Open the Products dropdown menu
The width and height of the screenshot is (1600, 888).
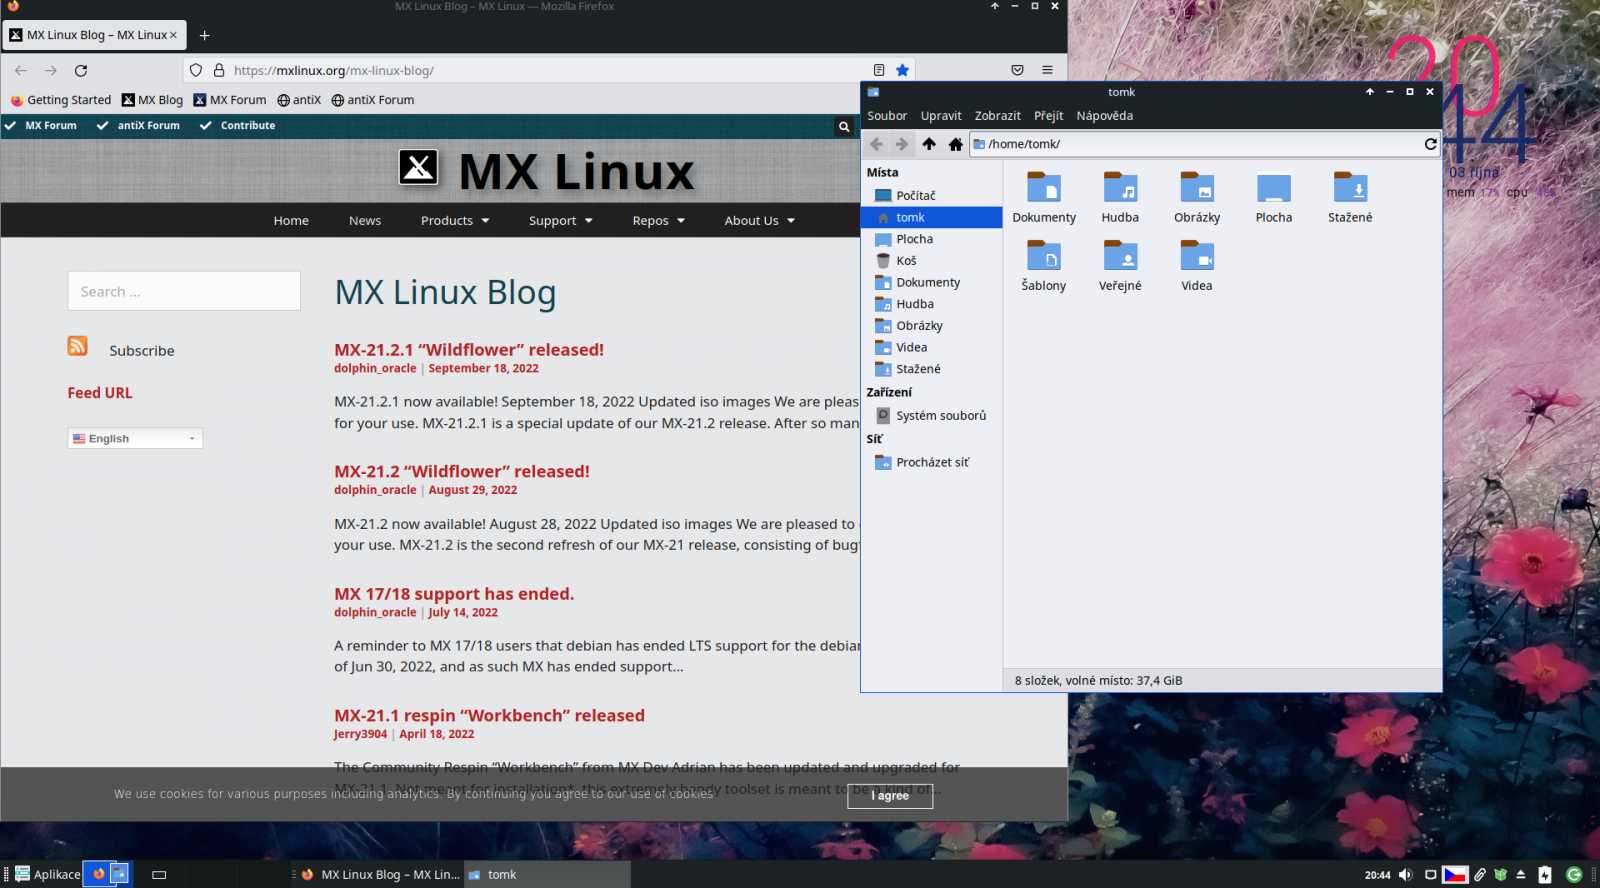455,221
